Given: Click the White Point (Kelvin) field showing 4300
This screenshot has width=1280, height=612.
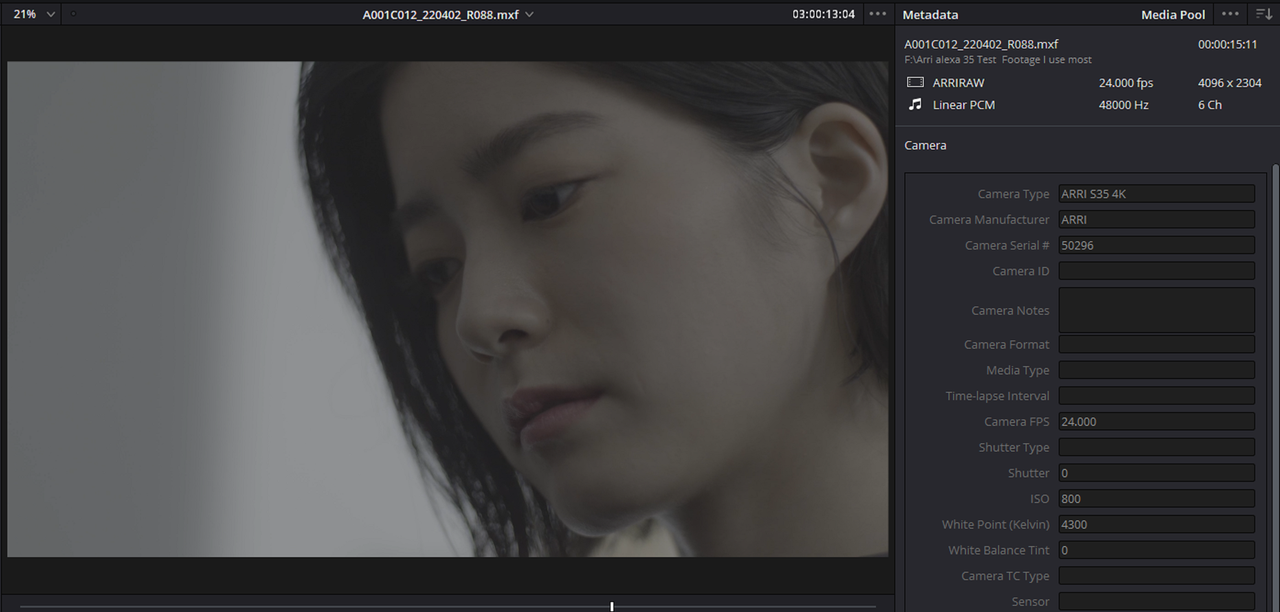Looking at the screenshot, I should (1156, 524).
